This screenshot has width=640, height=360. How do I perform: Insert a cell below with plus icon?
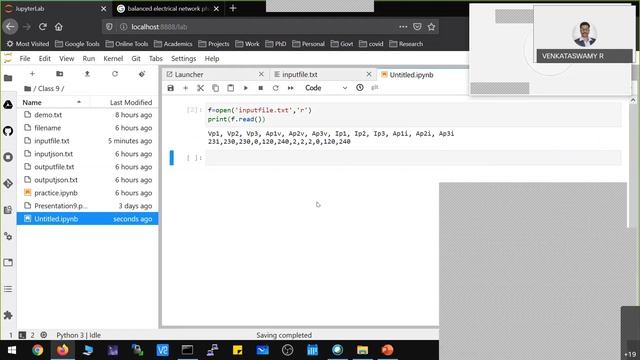click(185, 88)
